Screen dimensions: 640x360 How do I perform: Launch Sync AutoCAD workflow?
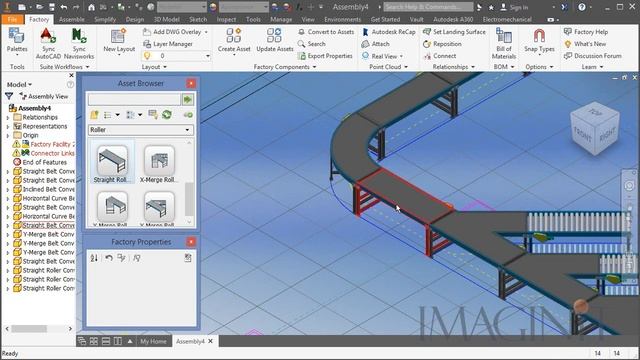(x=48, y=44)
